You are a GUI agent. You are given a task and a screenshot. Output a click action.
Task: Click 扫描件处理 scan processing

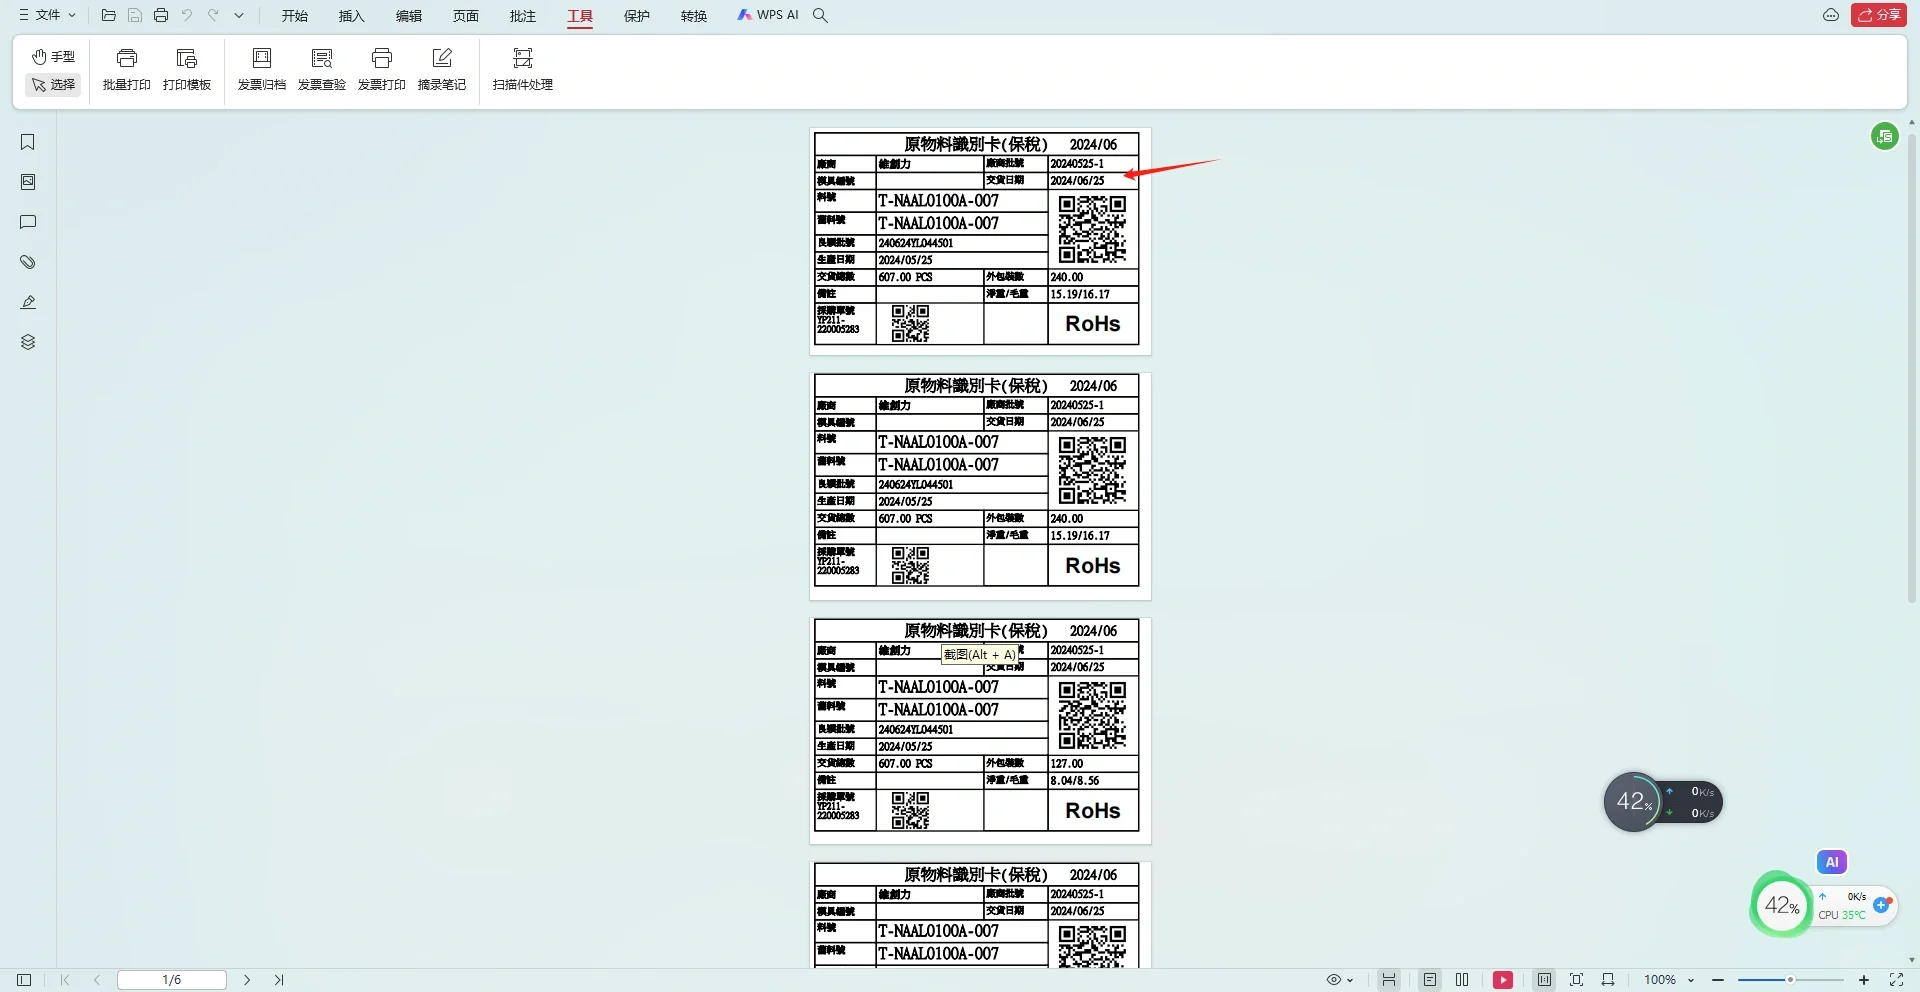523,69
